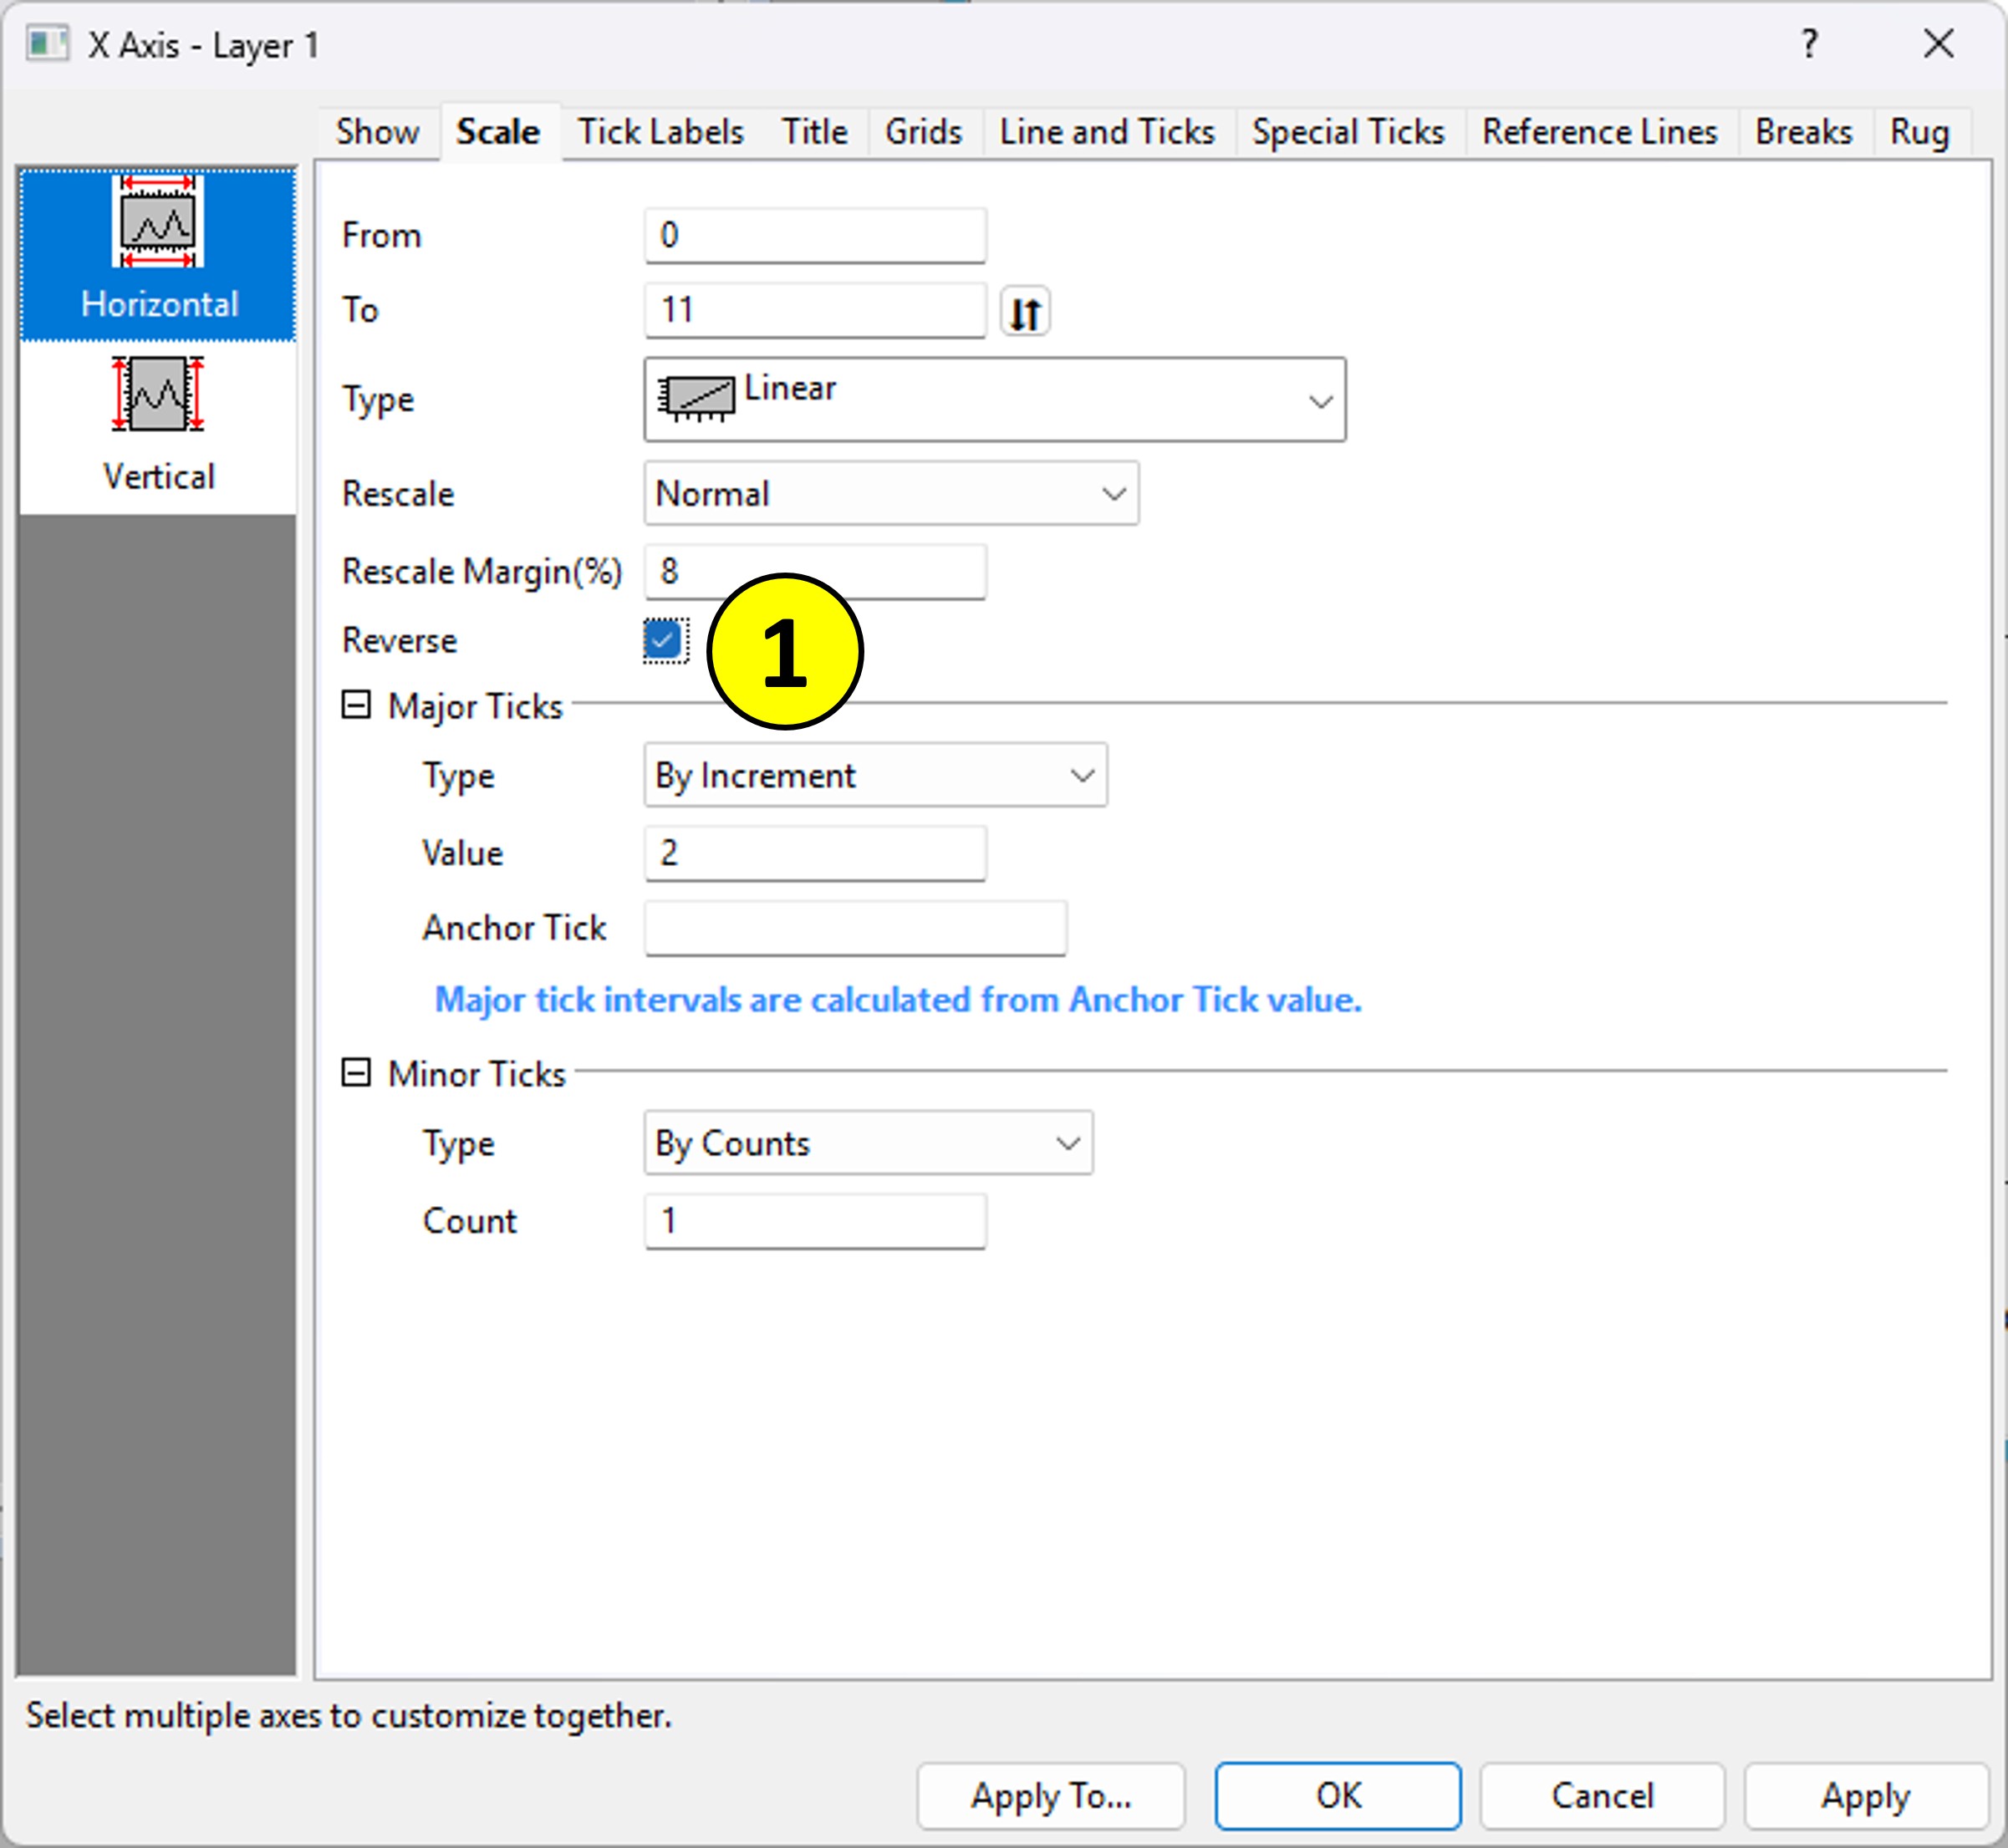
Task: Click the Rescale Margin(%) field
Action: click(815, 572)
